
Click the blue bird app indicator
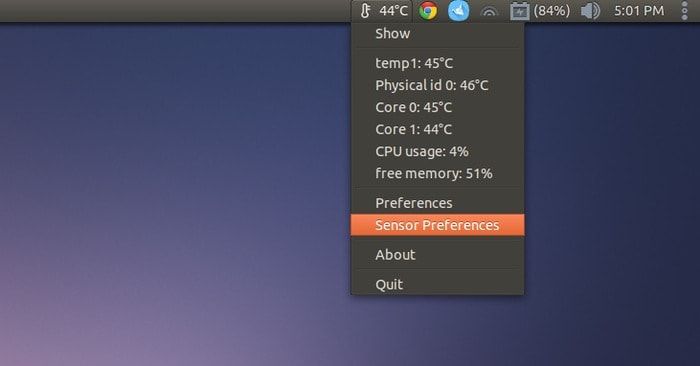[458, 11]
